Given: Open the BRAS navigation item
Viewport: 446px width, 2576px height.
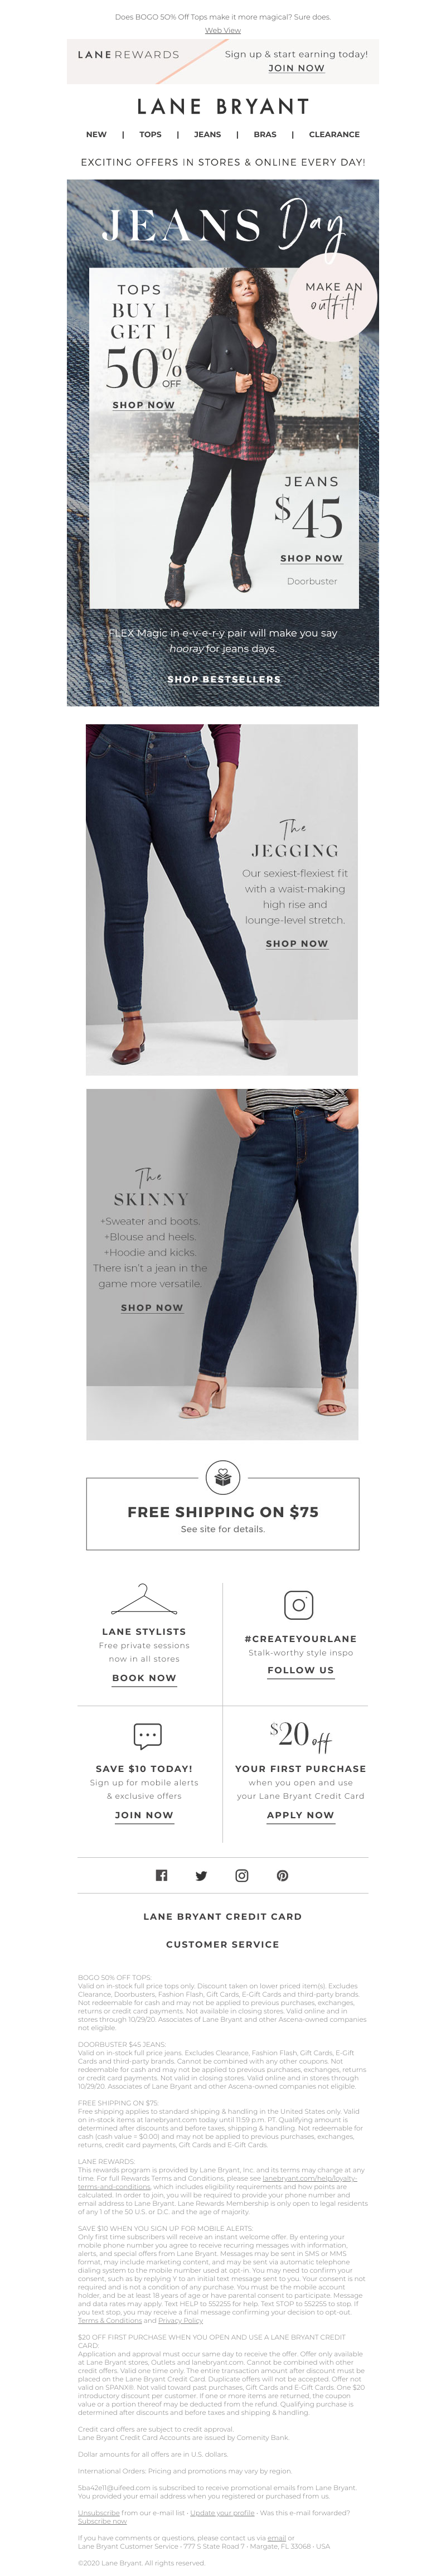Looking at the screenshot, I should 265,134.
